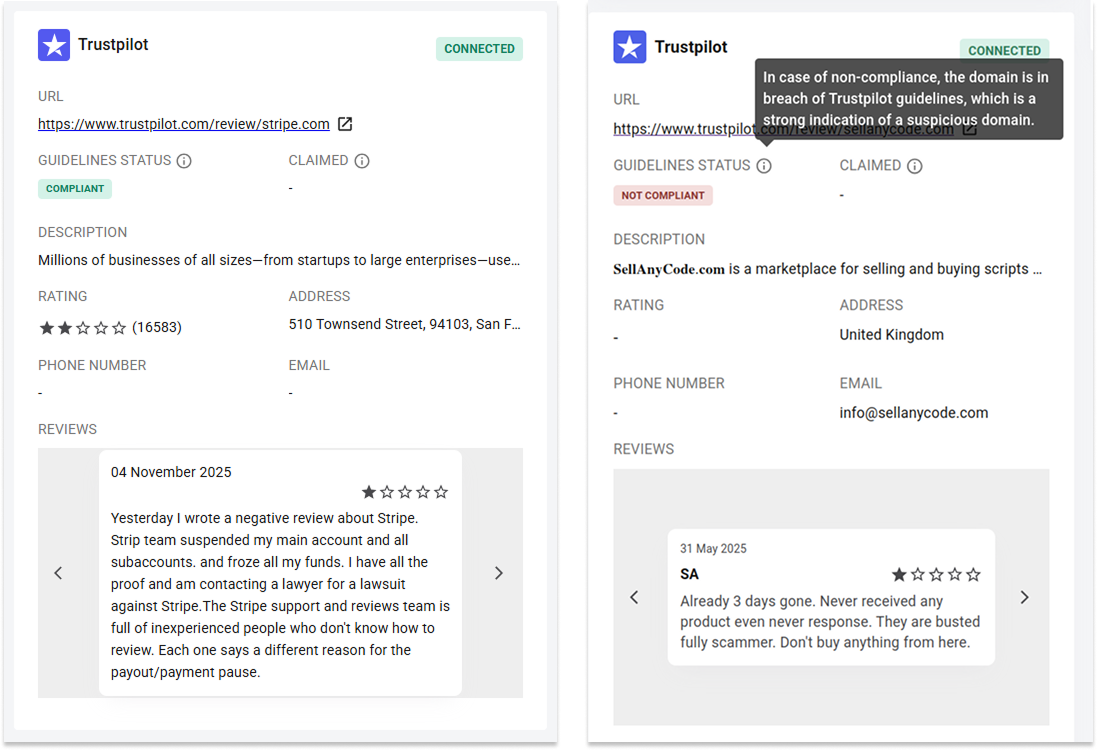1097x750 pixels.
Task: Show next review in sellanycode carousel
Action: click(x=1024, y=597)
